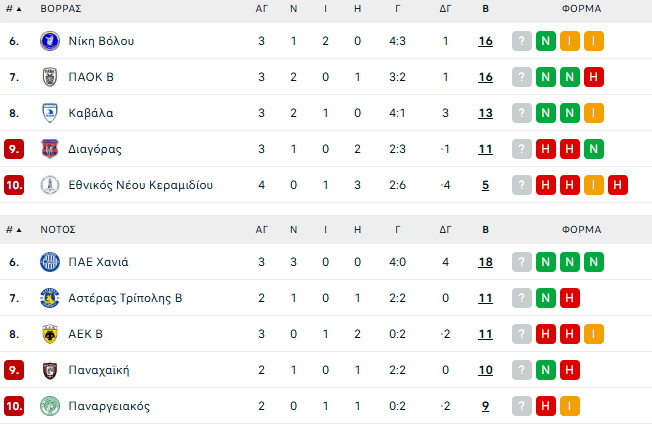652x428 pixels.
Task: Click the Καβάλα team logo
Action: [50, 113]
